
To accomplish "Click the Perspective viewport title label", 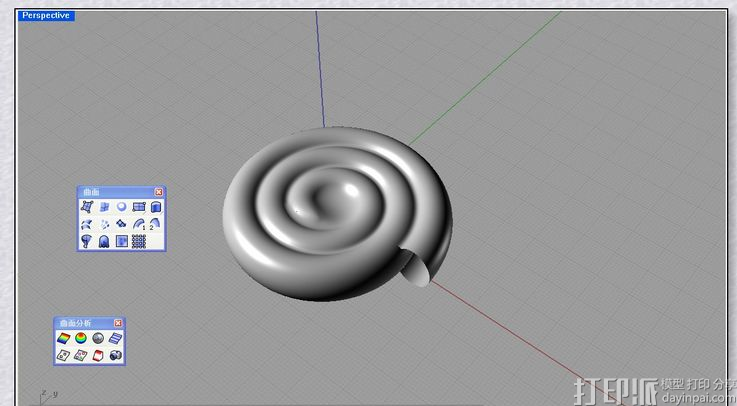I will pyautogui.click(x=46, y=16).
